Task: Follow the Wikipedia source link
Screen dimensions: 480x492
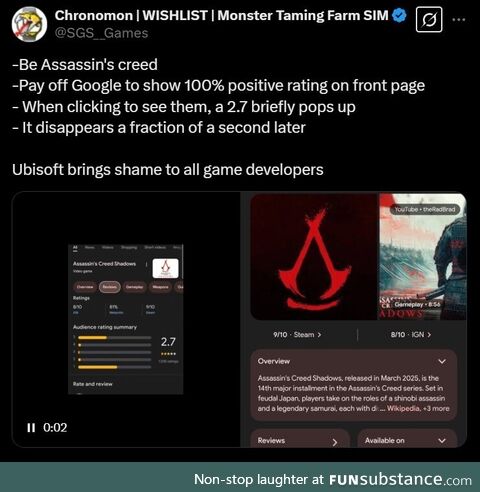Action: (403, 408)
